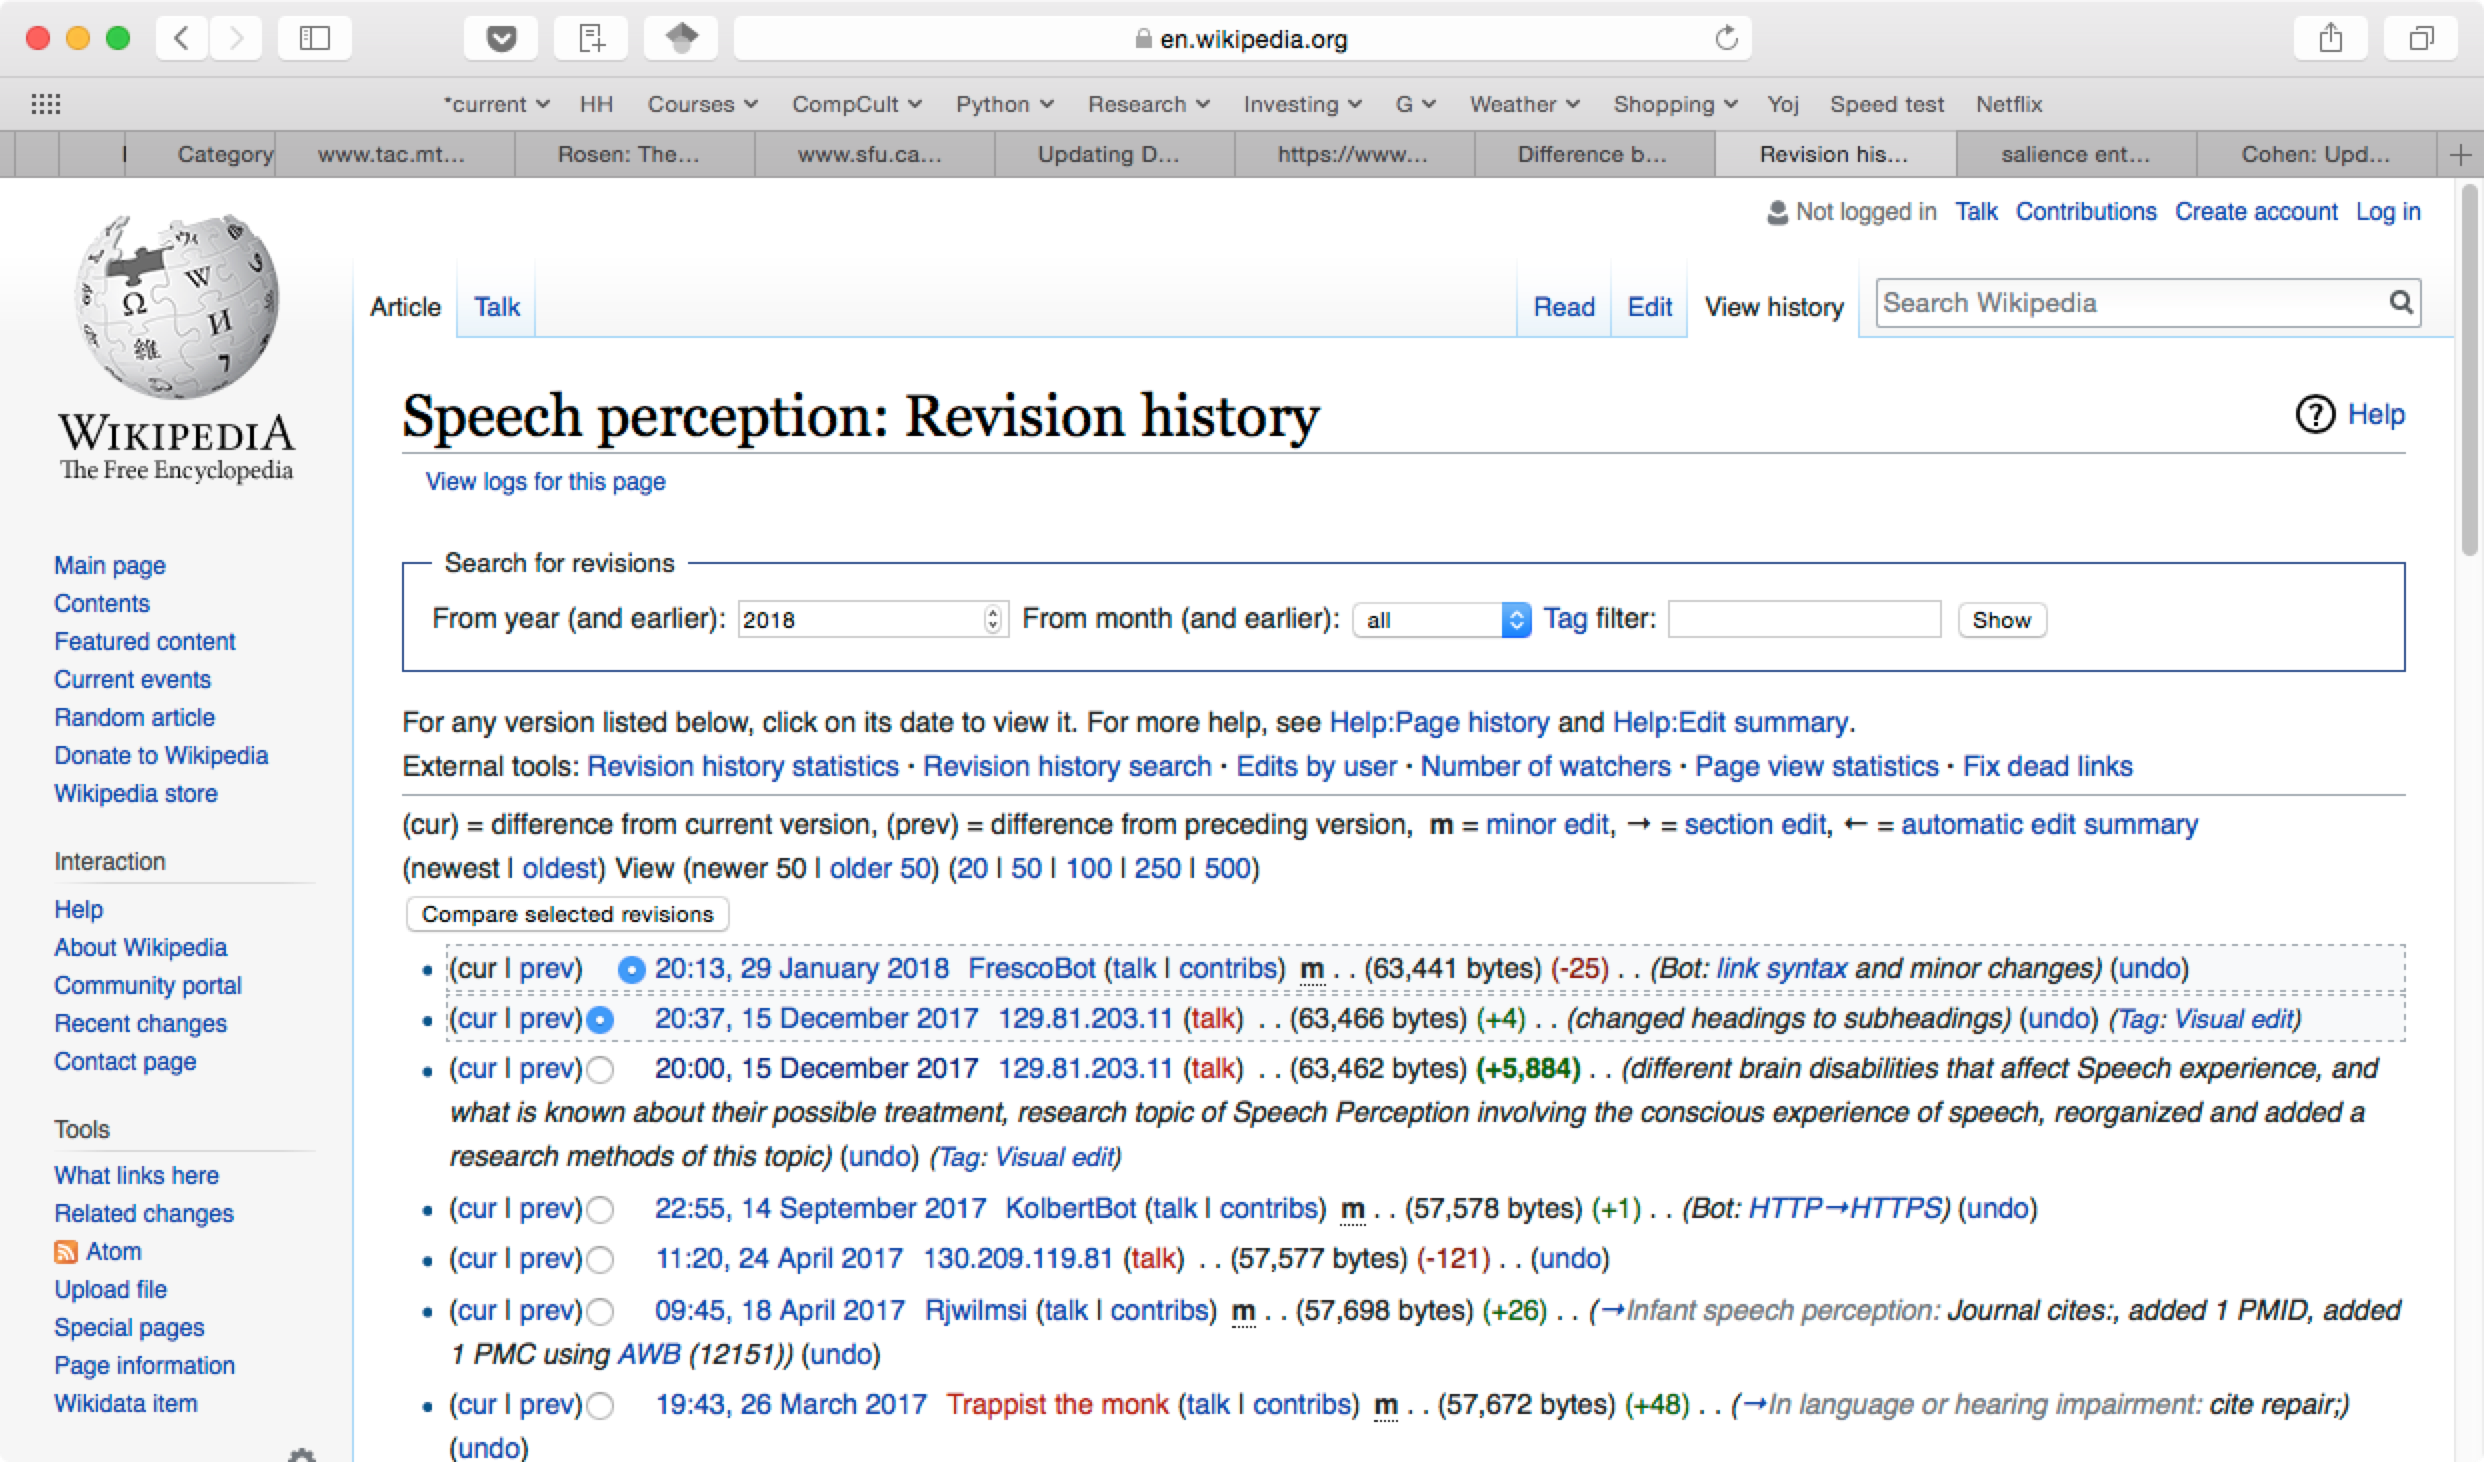Open Create account link
2484x1462 pixels.
pyautogui.click(x=2256, y=212)
